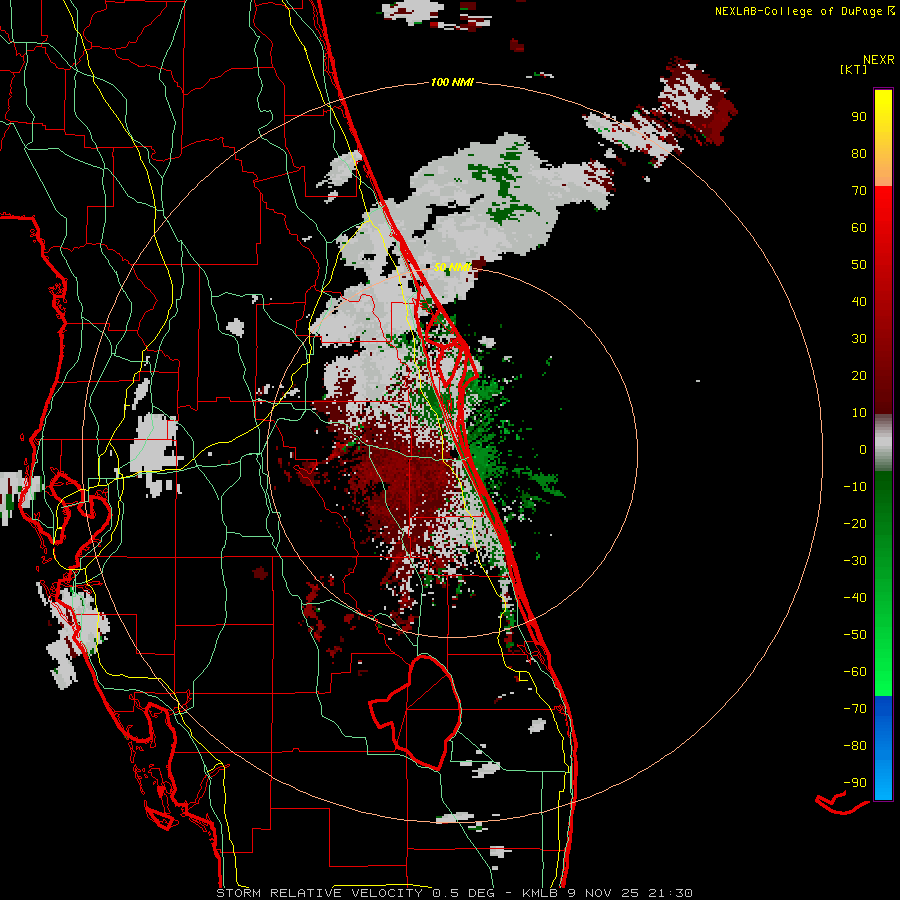Image resolution: width=900 pixels, height=900 pixels.
Task: Click the [KT] units label
Action: click(854, 69)
